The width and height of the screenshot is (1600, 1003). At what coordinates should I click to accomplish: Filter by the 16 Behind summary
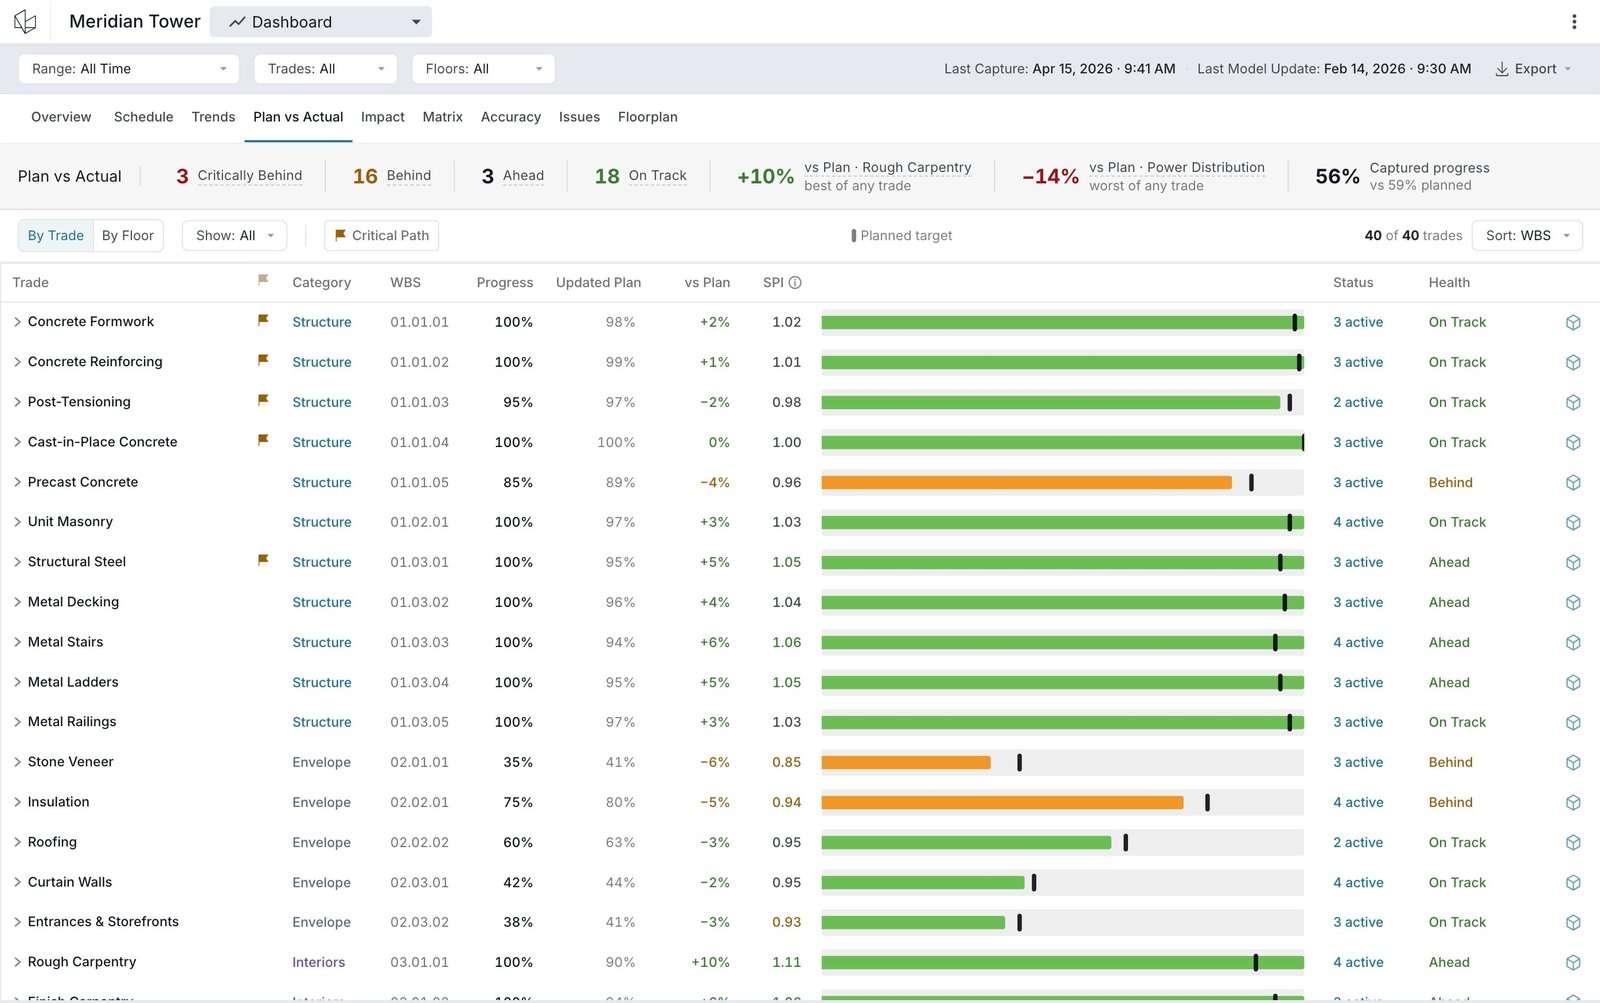click(x=392, y=176)
